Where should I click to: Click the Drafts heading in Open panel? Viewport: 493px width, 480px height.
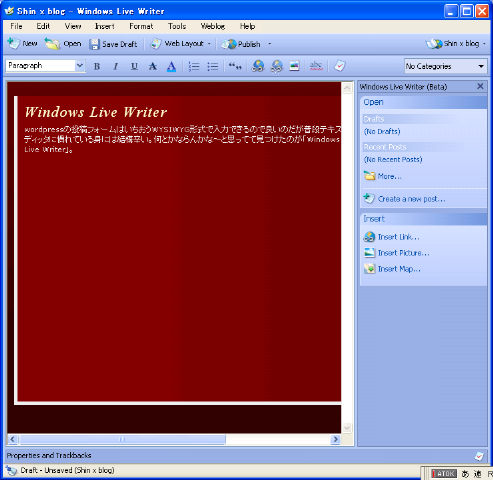tap(374, 119)
